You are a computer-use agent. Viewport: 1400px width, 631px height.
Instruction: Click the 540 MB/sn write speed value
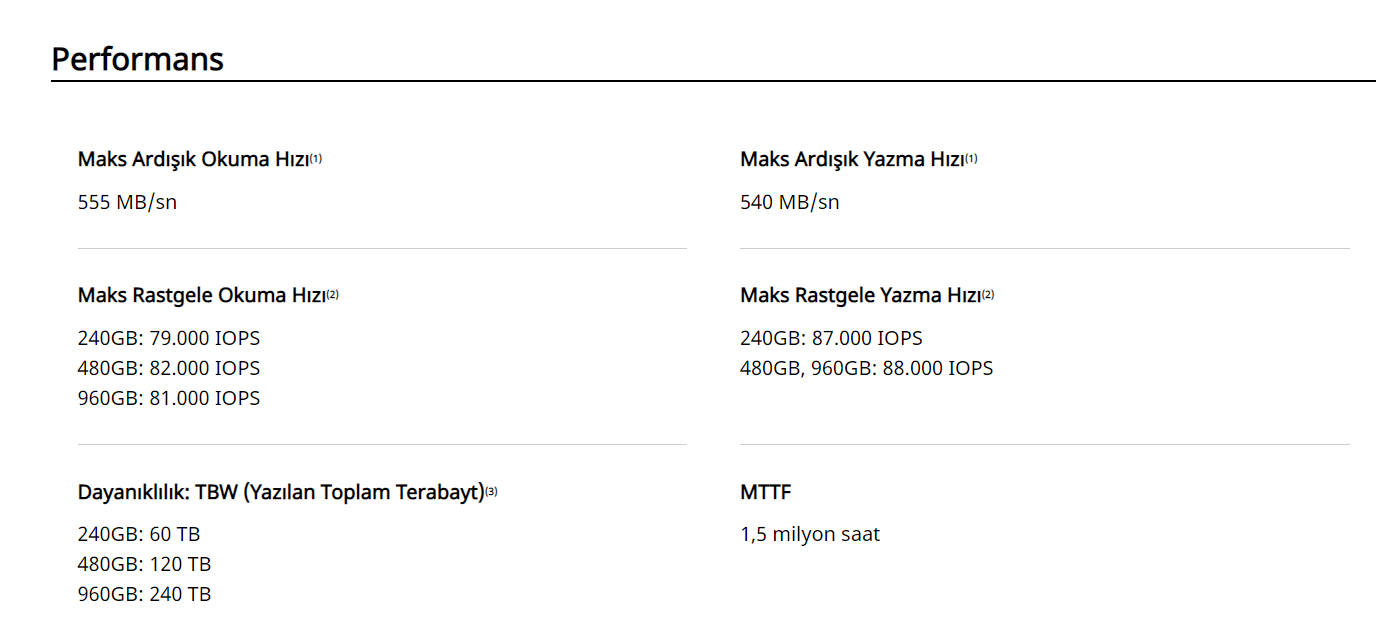point(789,202)
